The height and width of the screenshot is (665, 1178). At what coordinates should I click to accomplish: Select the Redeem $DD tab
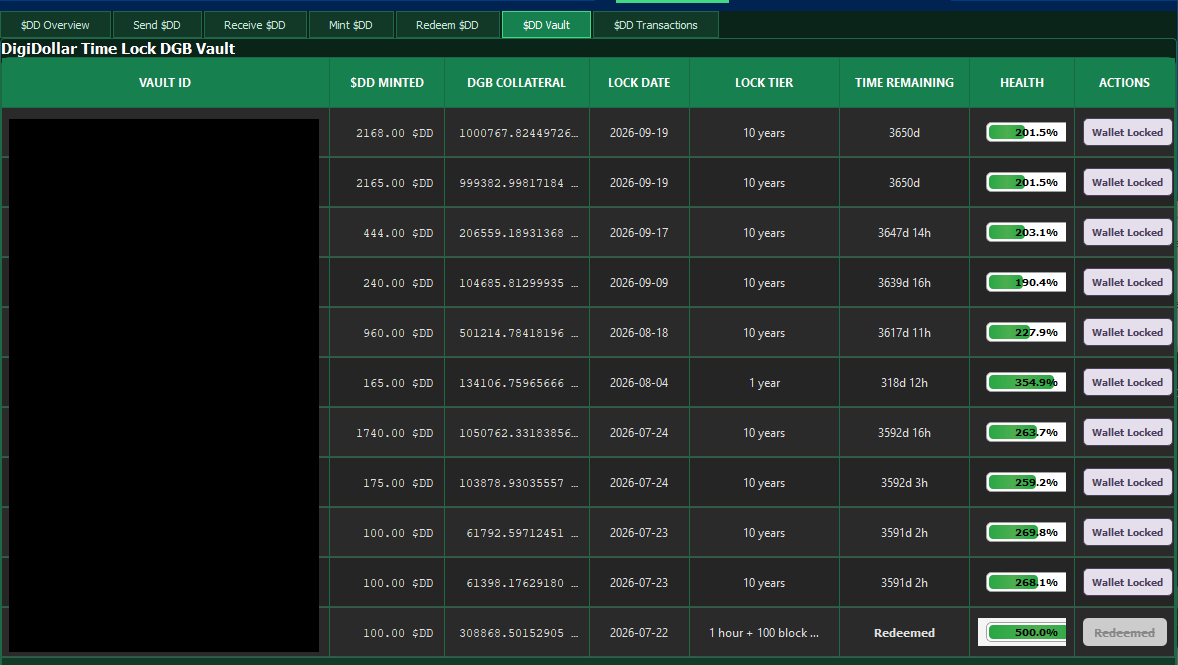point(447,25)
